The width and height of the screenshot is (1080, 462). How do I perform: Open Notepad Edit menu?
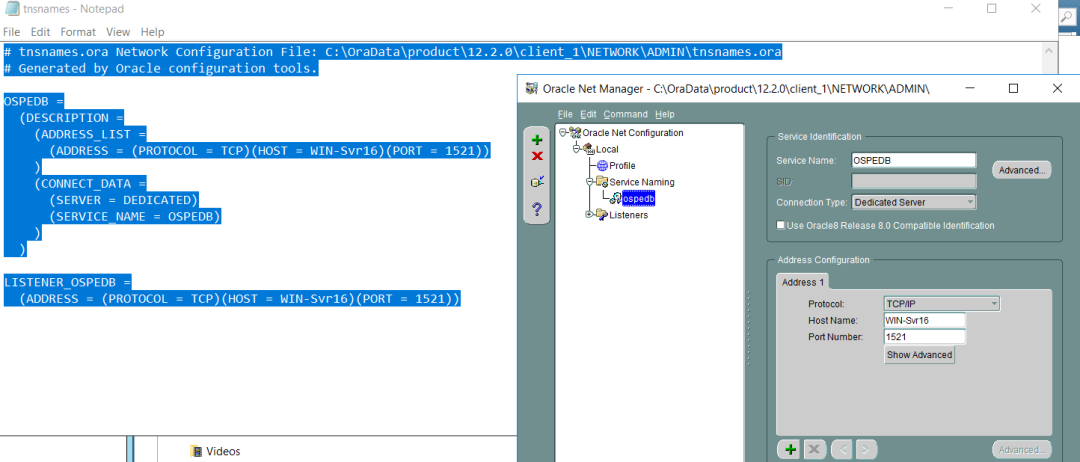click(x=41, y=32)
